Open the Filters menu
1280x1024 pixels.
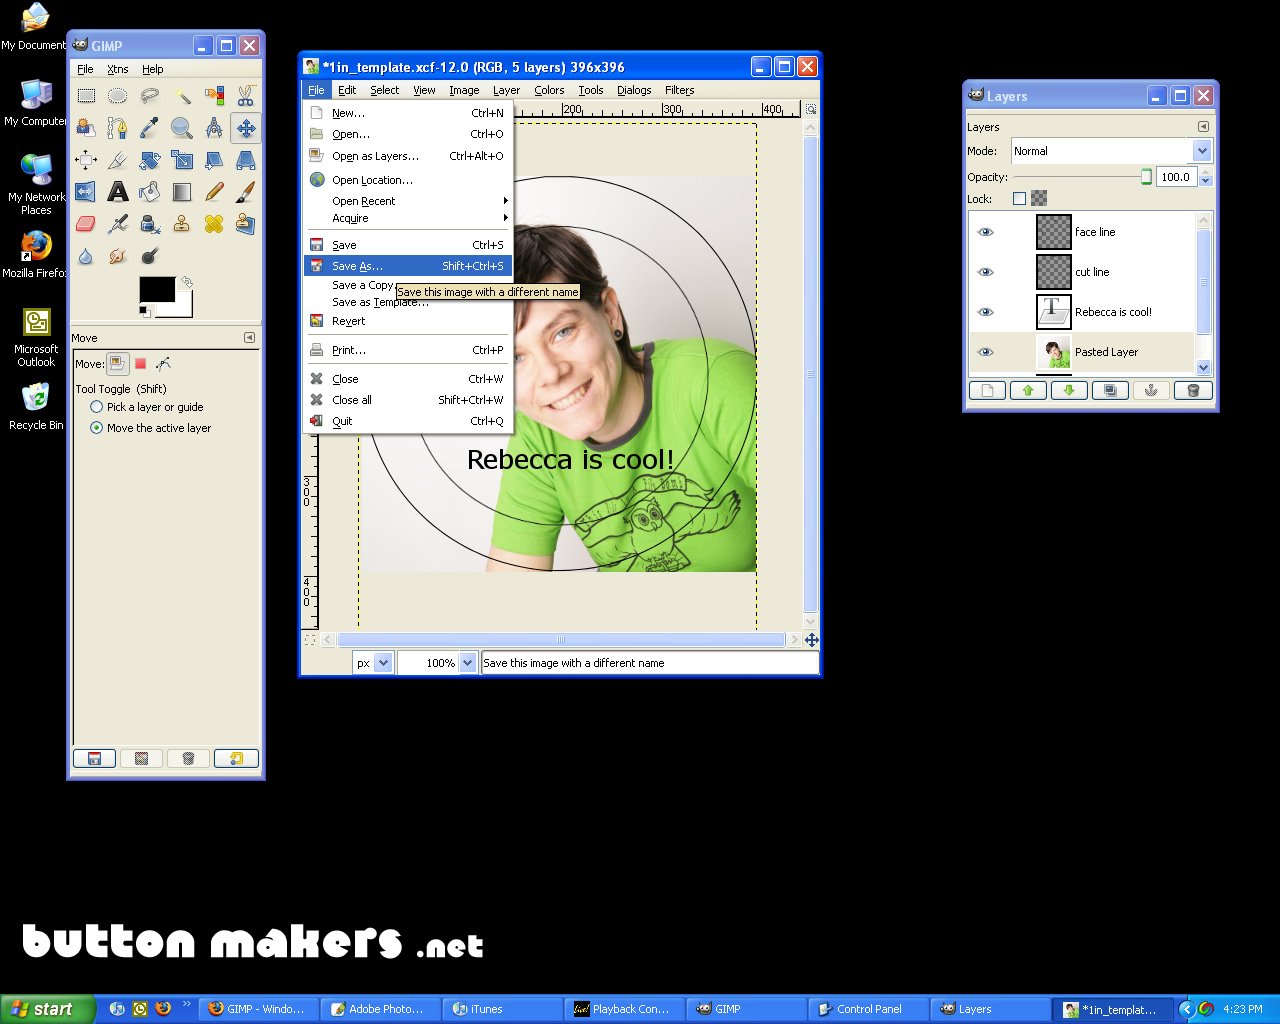(x=679, y=90)
